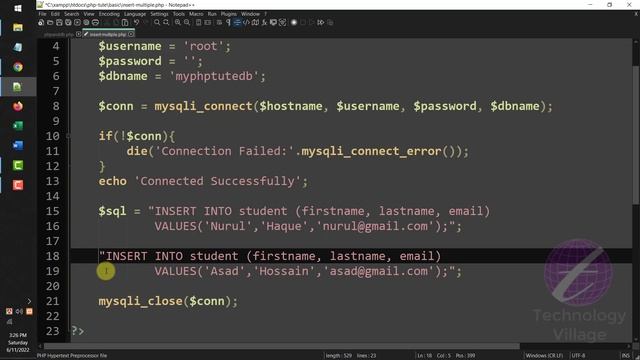The height and width of the screenshot is (360, 640).
Task: Open Firefox from the taskbar
Action: [18, 106]
